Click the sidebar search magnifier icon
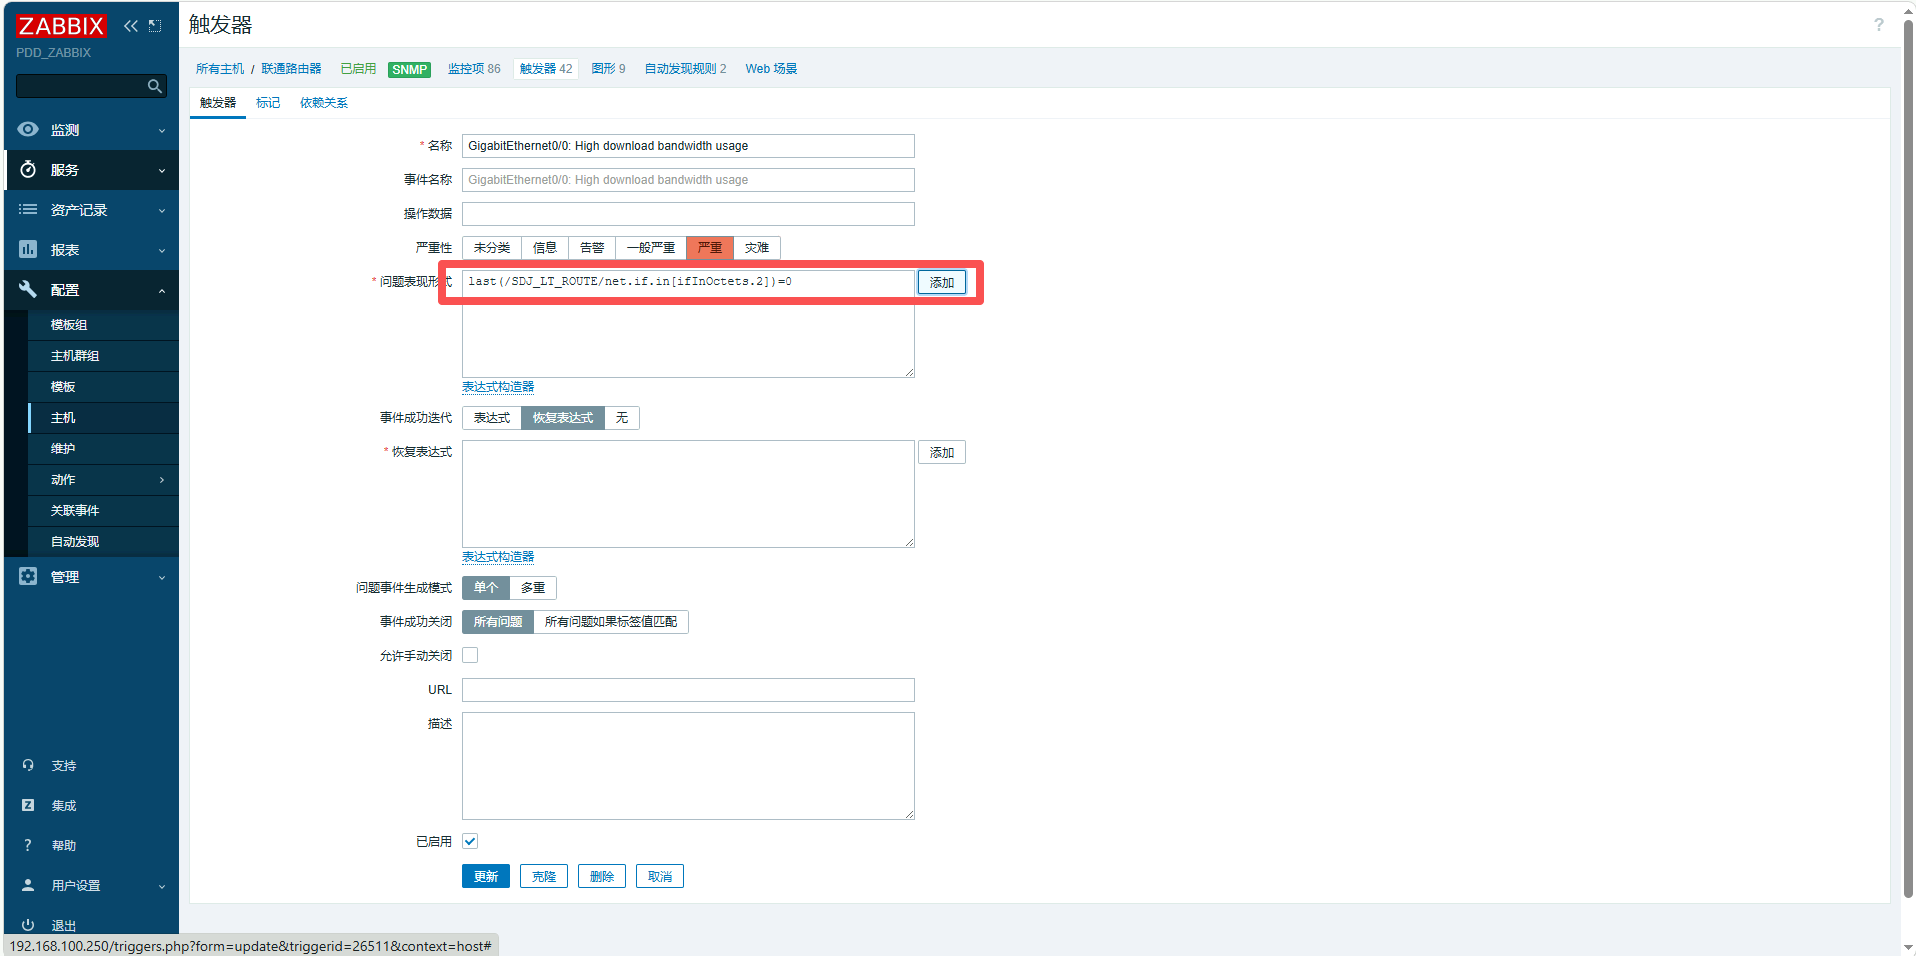Image resolution: width=1916 pixels, height=956 pixels. 154,87
